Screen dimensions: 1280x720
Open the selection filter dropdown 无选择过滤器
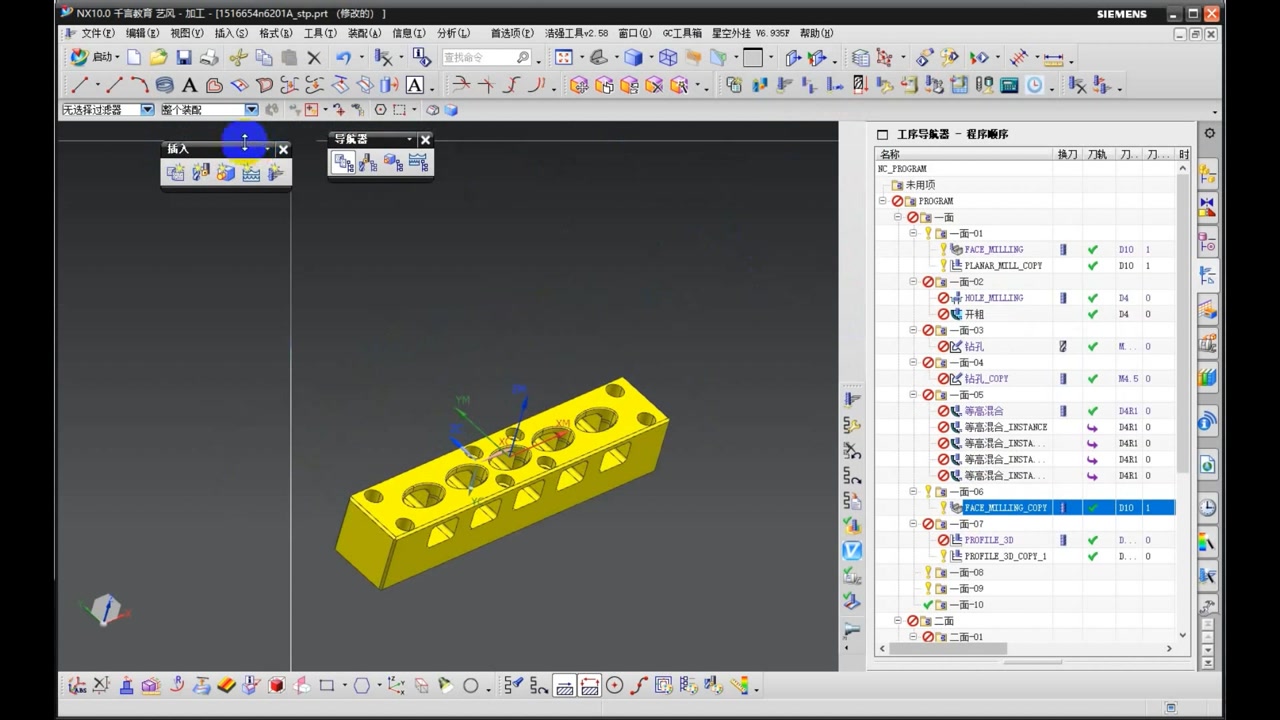[x=147, y=110]
